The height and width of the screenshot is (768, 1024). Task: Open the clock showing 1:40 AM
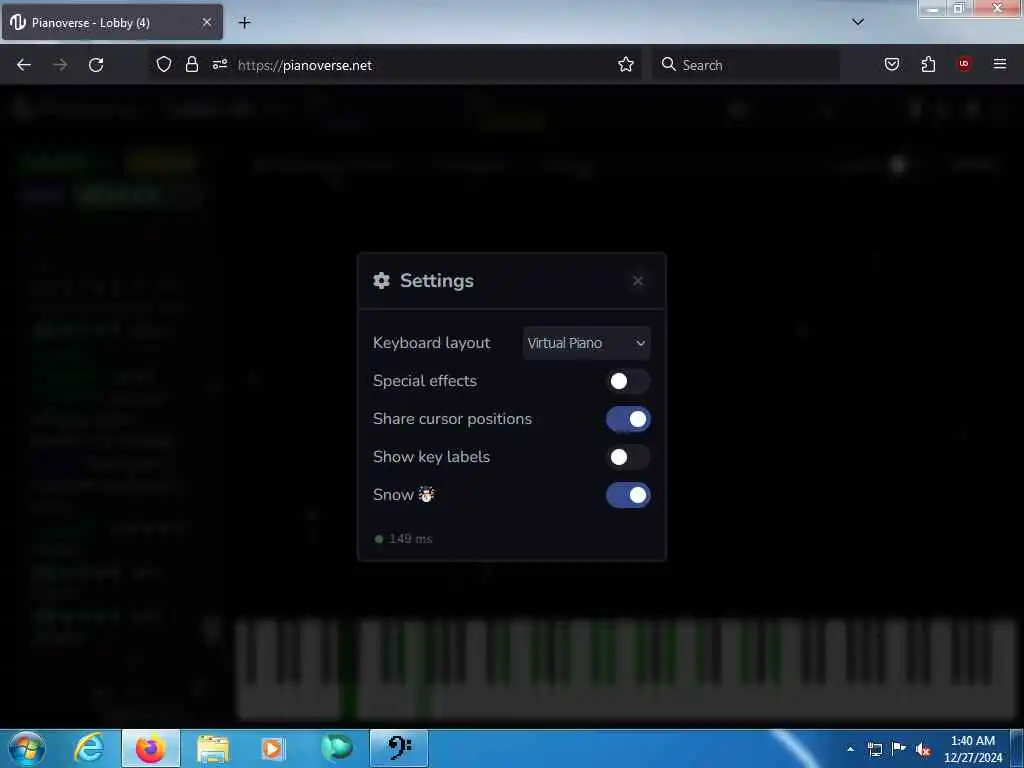click(x=972, y=749)
